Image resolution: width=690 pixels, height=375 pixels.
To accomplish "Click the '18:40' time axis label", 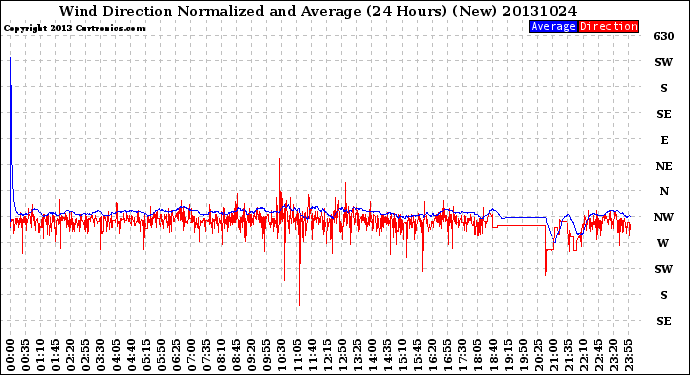I will pos(493,355).
